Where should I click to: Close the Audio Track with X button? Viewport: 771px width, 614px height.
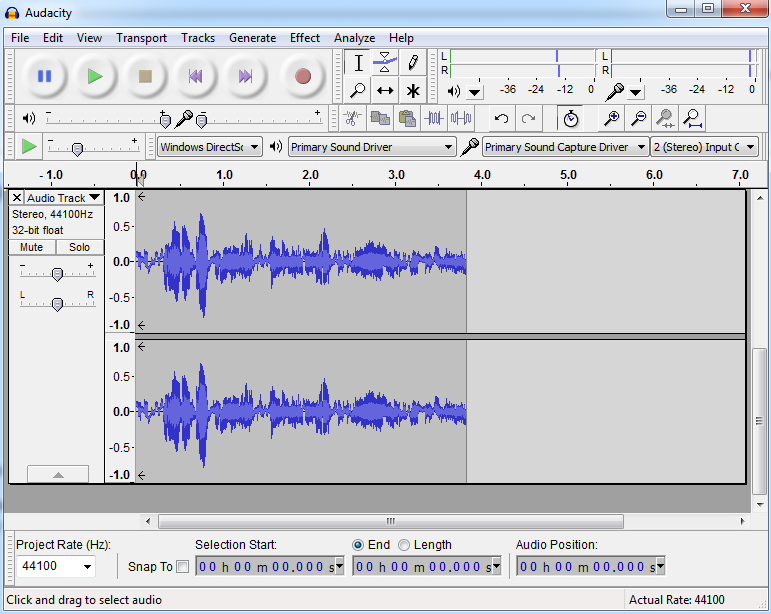pyautogui.click(x=17, y=198)
